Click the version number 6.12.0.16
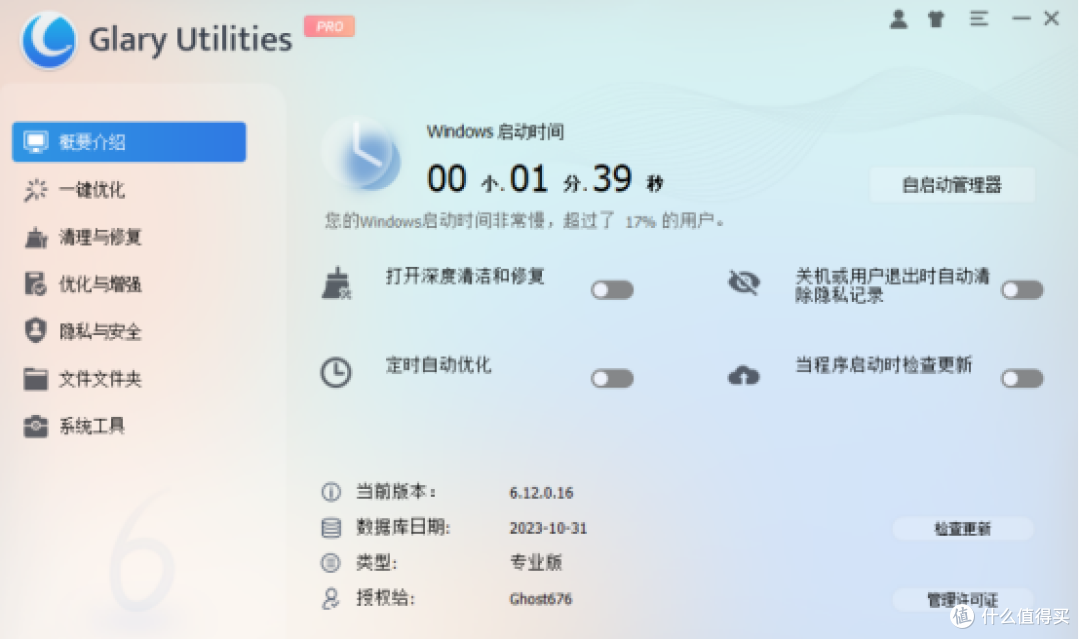This screenshot has height=639, width=1080. point(541,493)
